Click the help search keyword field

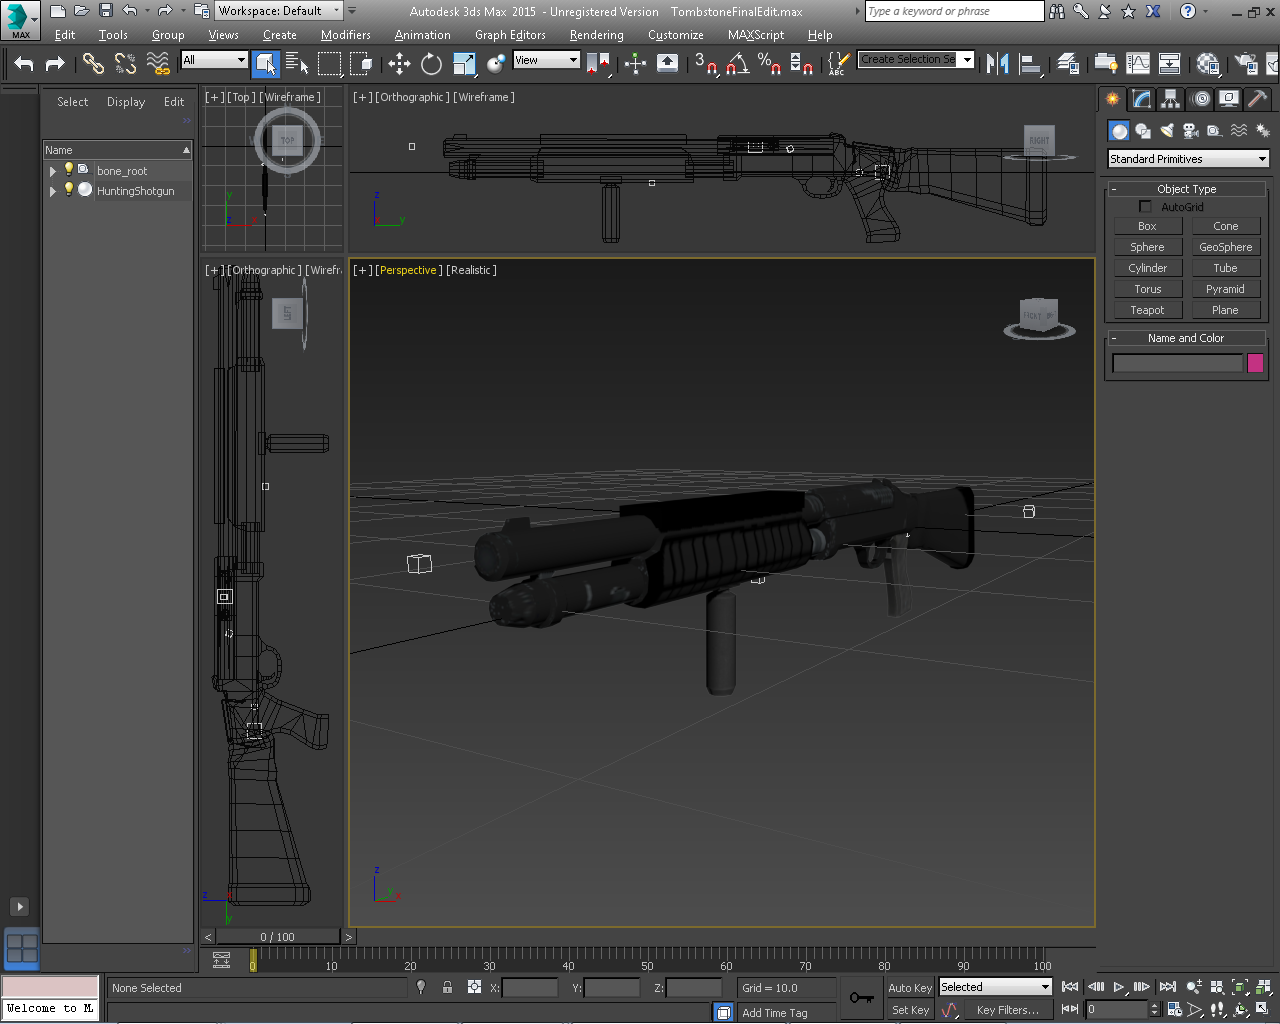(x=954, y=11)
